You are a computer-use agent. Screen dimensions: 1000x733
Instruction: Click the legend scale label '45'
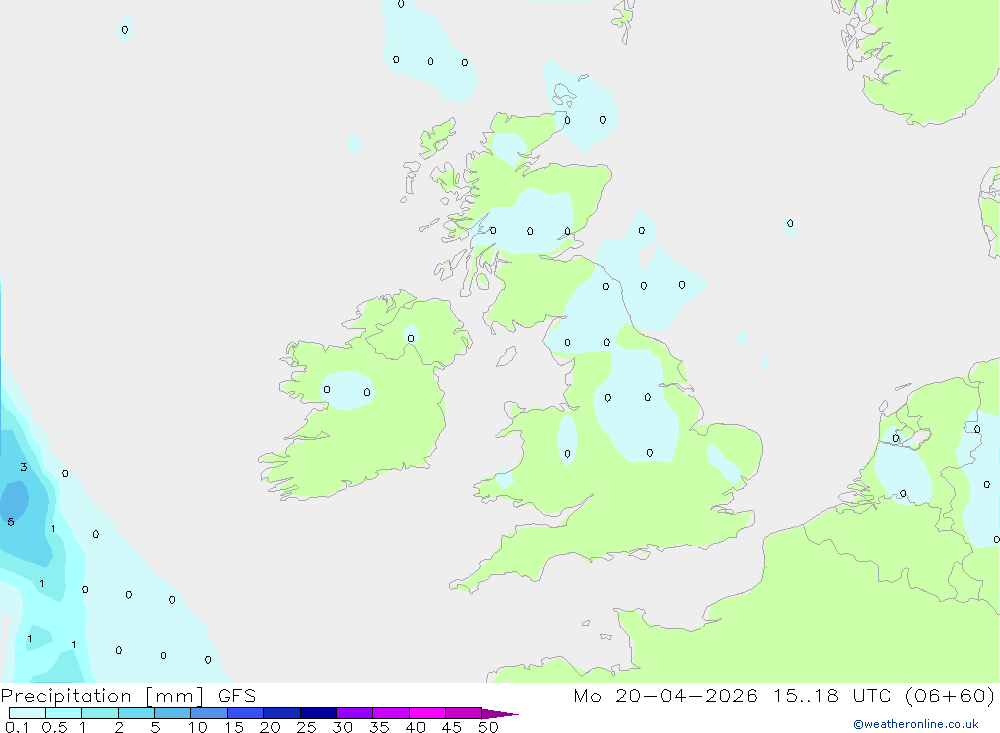click(x=452, y=727)
